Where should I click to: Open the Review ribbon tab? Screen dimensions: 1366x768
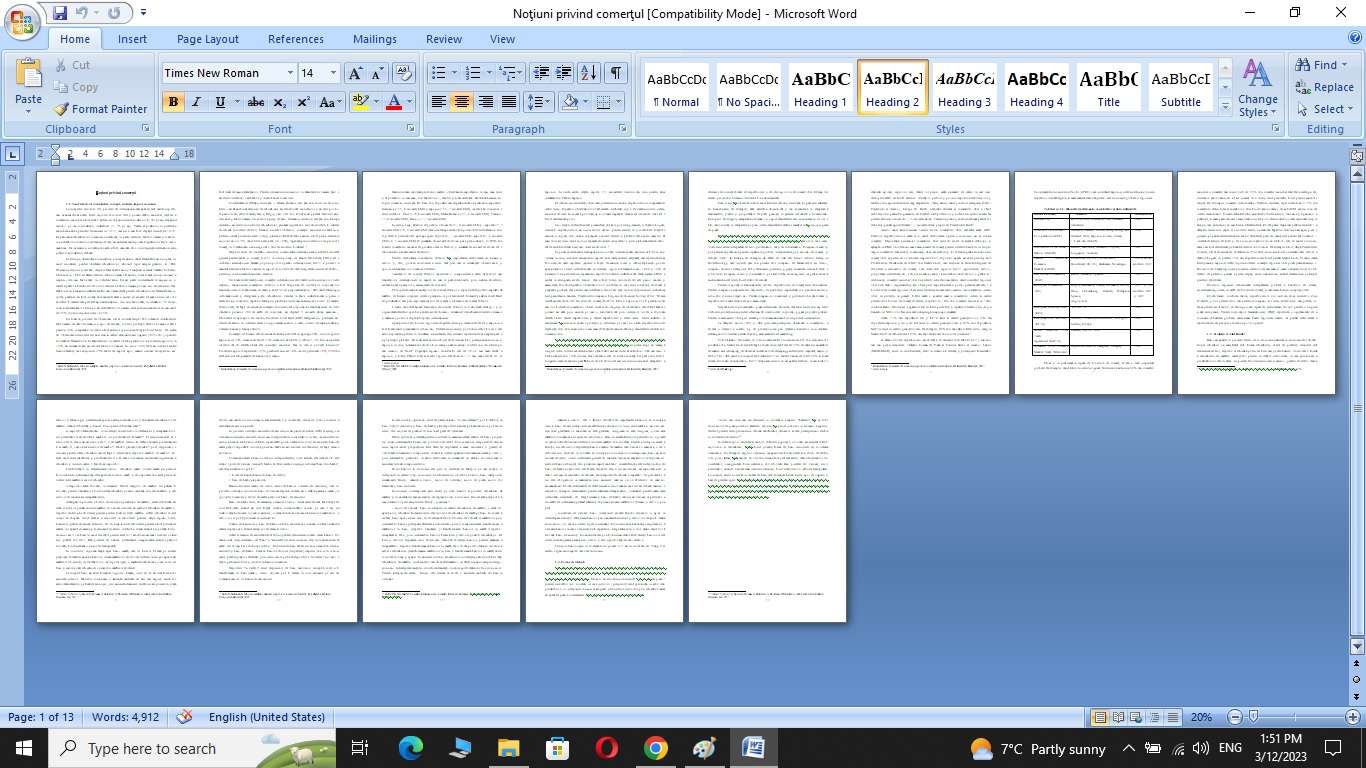[x=444, y=39]
